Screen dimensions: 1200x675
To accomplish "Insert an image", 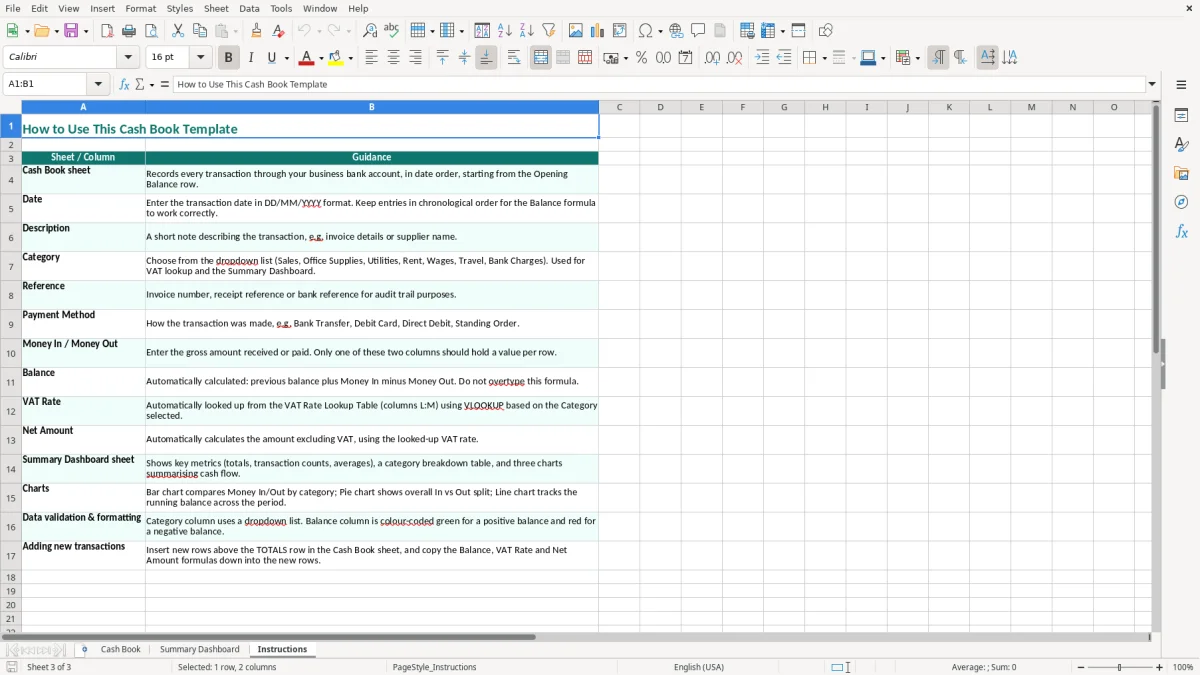I will (576, 31).
